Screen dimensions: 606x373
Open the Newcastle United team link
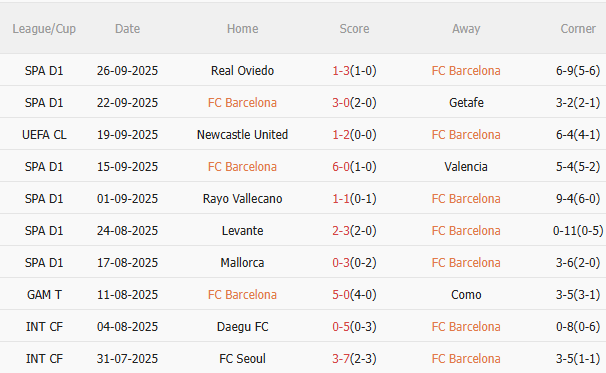(x=242, y=135)
